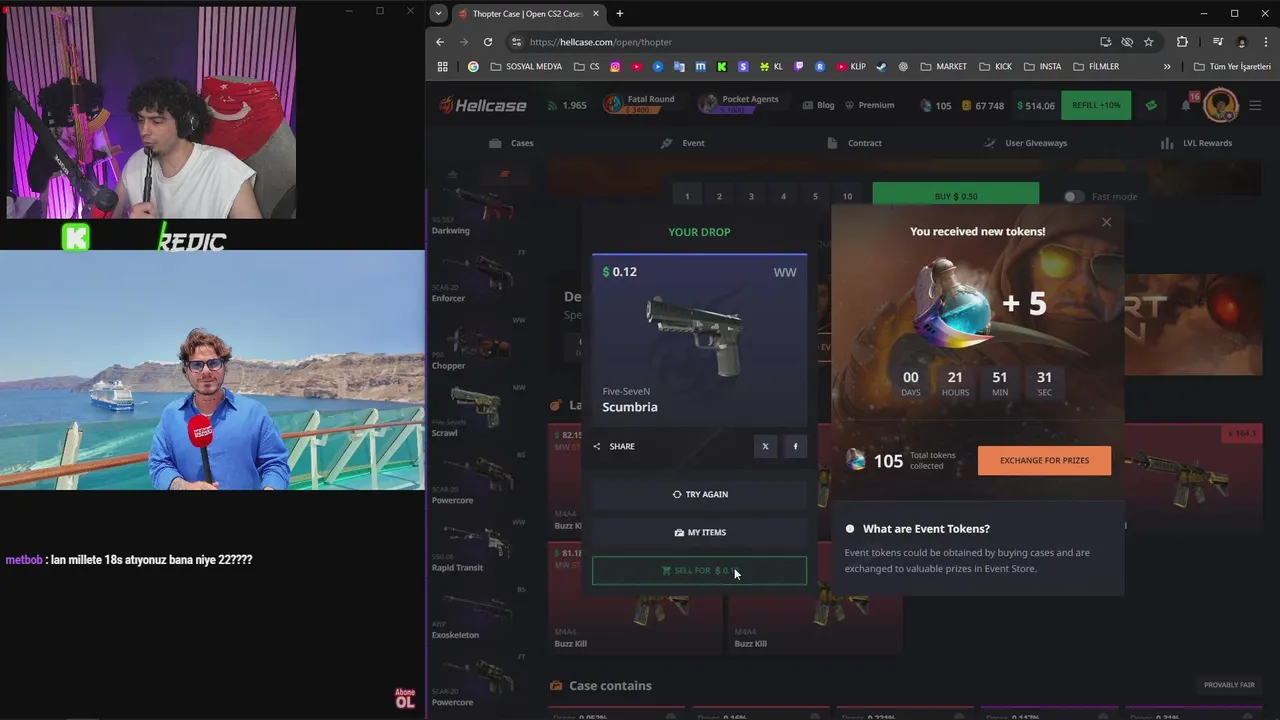Click coin balance 67 748

pos(983,106)
